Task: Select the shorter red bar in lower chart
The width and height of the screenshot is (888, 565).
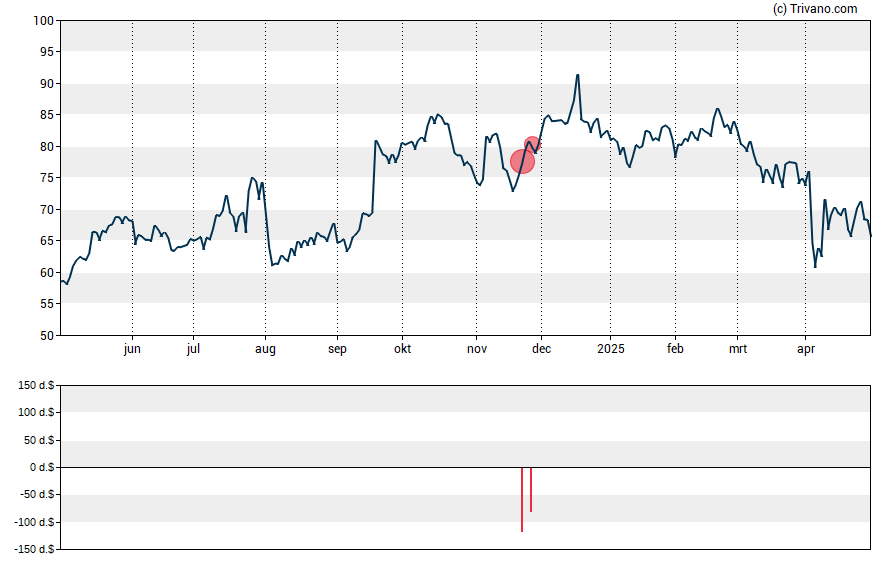Action: (x=531, y=490)
